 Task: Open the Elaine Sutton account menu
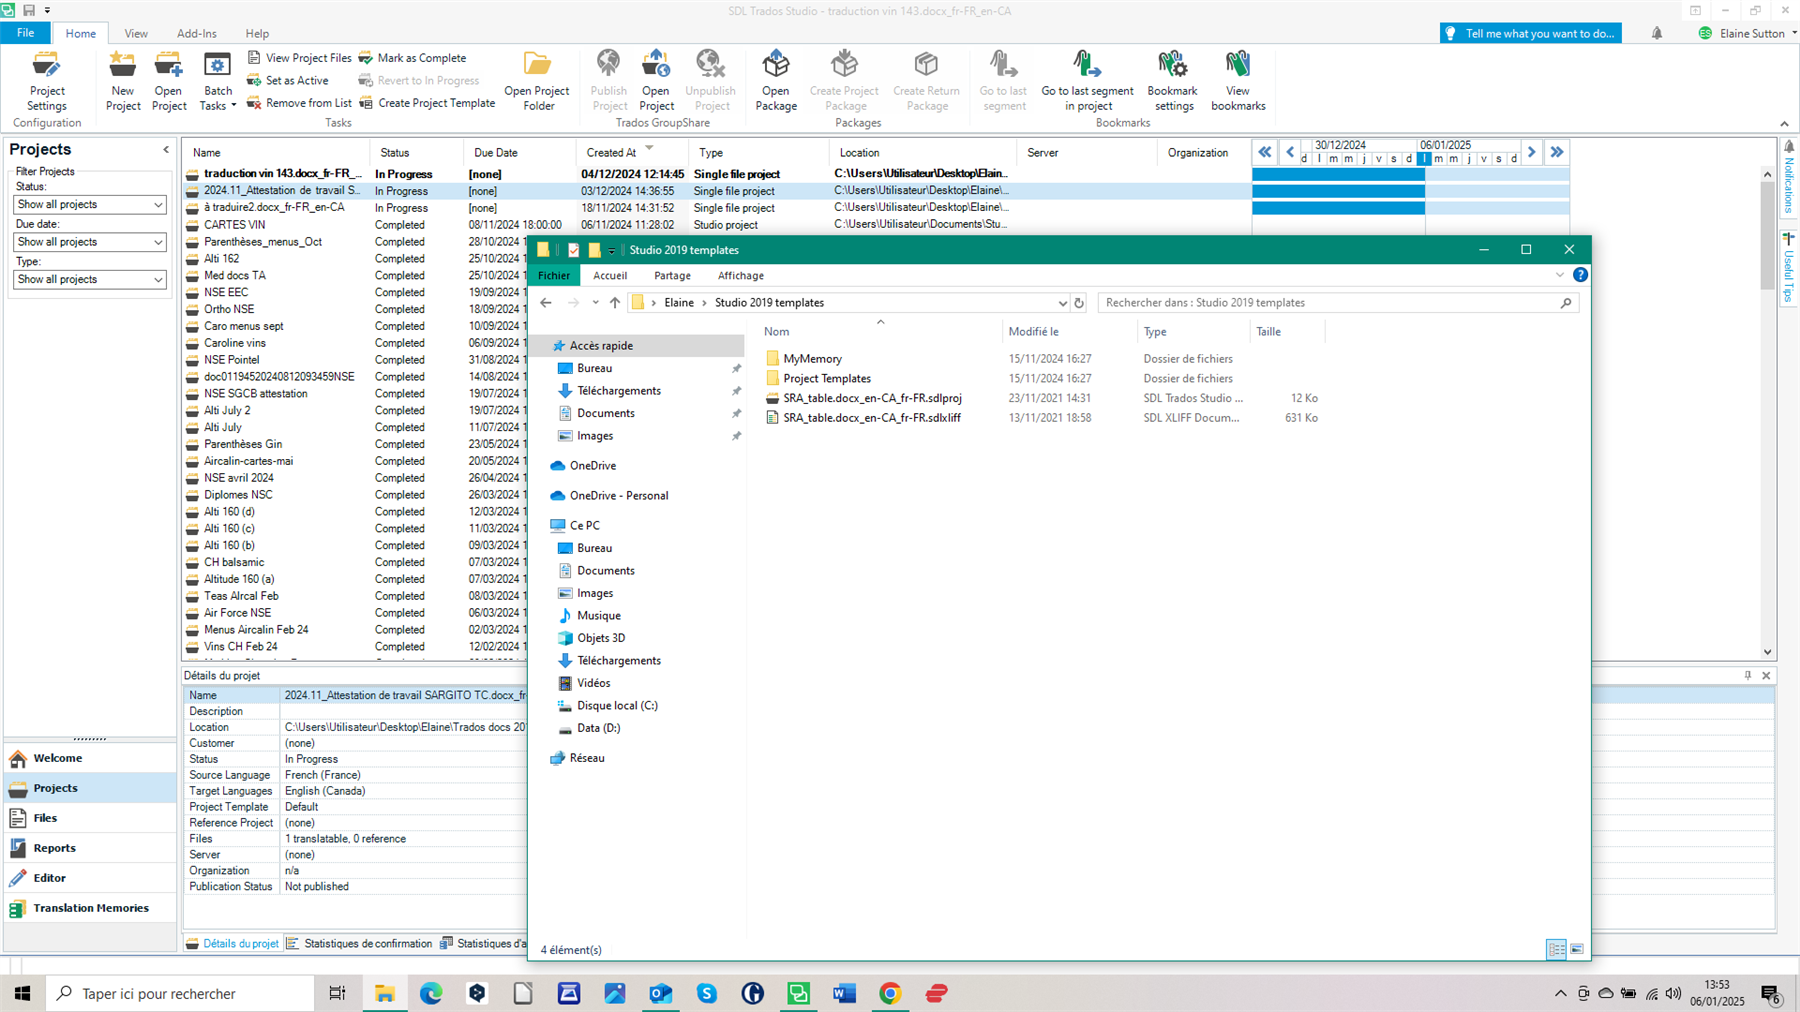(x=1747, y=33)
